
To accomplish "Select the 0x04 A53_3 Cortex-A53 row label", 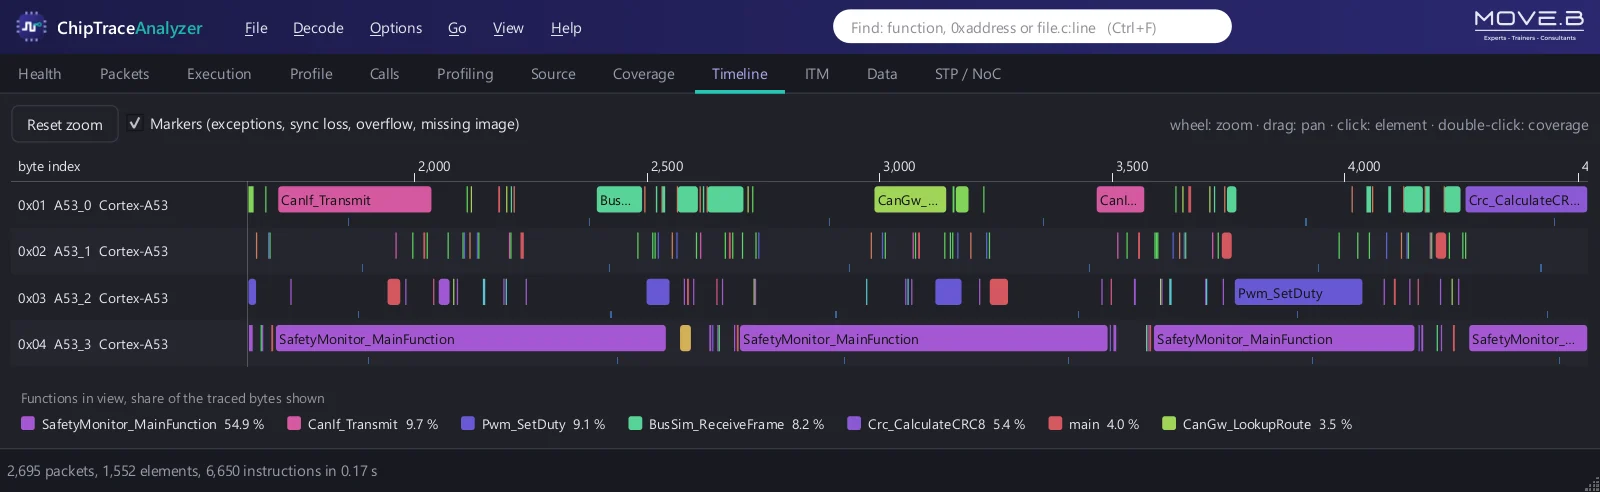I will pyautogui.click(x=93, y=344).
